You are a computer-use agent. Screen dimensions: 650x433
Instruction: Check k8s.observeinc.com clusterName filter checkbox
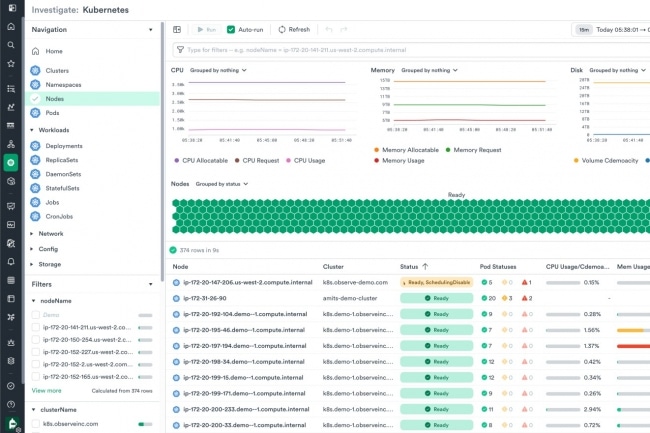[x=36, y=424]
